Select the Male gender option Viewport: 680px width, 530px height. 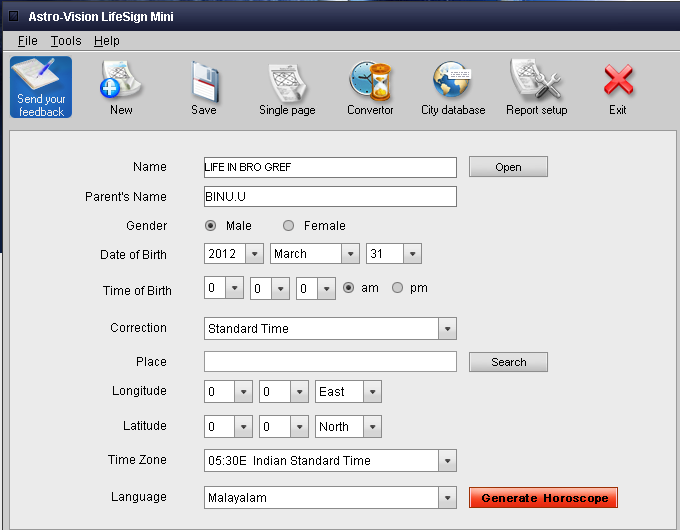tap(210, 226)
